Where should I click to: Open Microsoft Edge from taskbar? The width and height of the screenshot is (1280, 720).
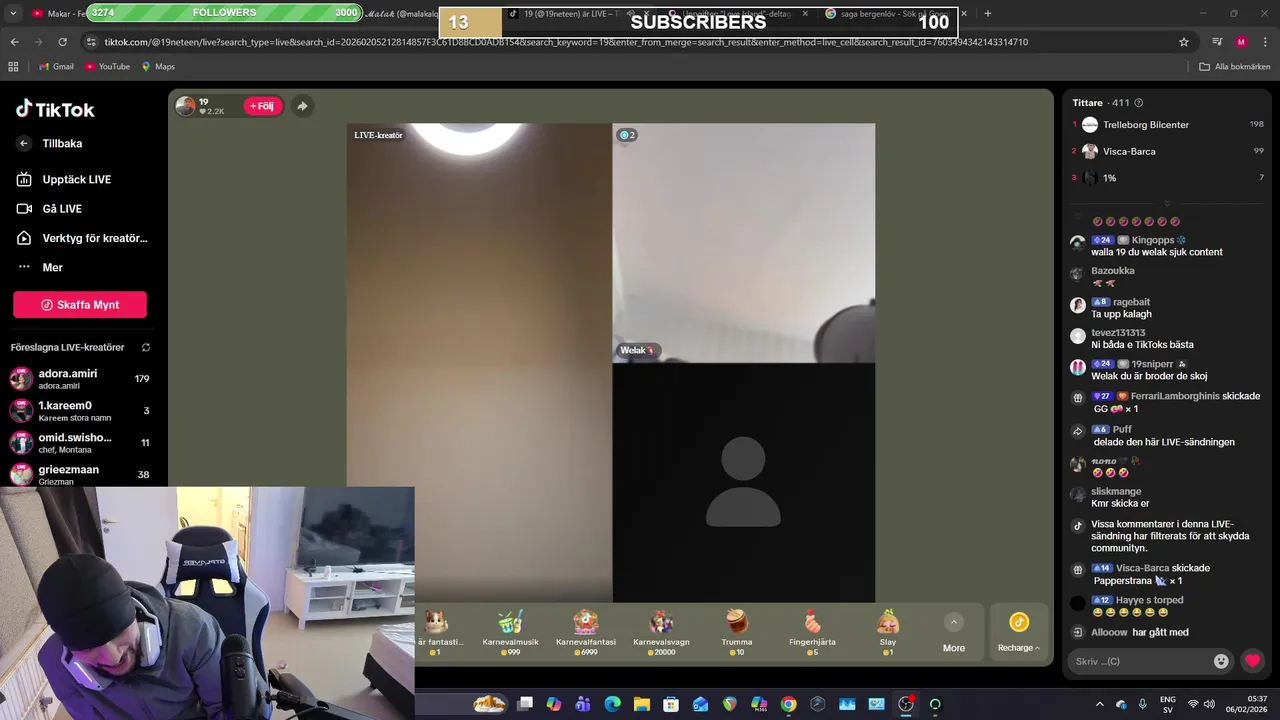point(612,704)
